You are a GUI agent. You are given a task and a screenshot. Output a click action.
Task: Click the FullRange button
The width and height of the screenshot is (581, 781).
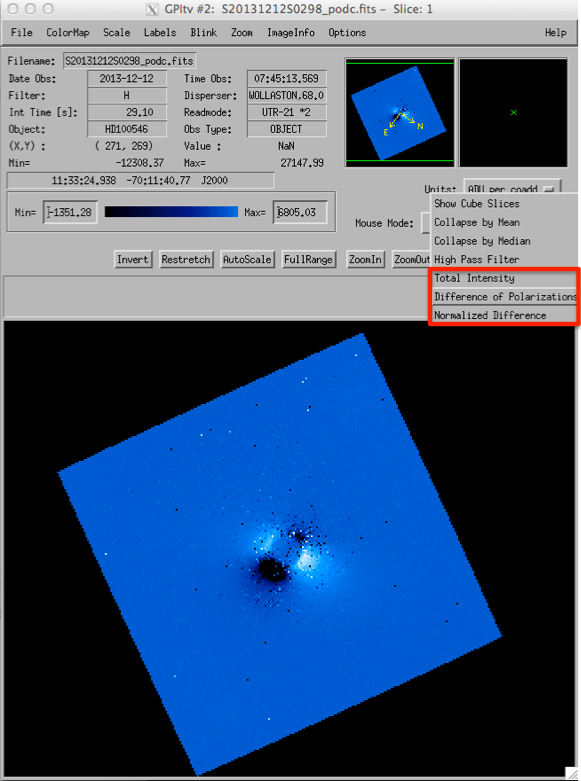tap(308, 260)
